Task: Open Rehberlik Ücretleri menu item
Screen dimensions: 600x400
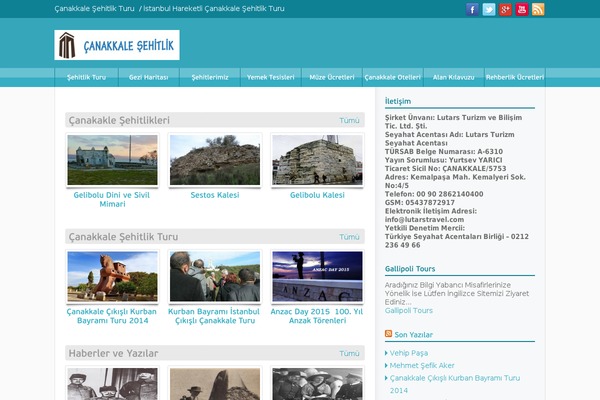Action: click(x=515, y=77)
